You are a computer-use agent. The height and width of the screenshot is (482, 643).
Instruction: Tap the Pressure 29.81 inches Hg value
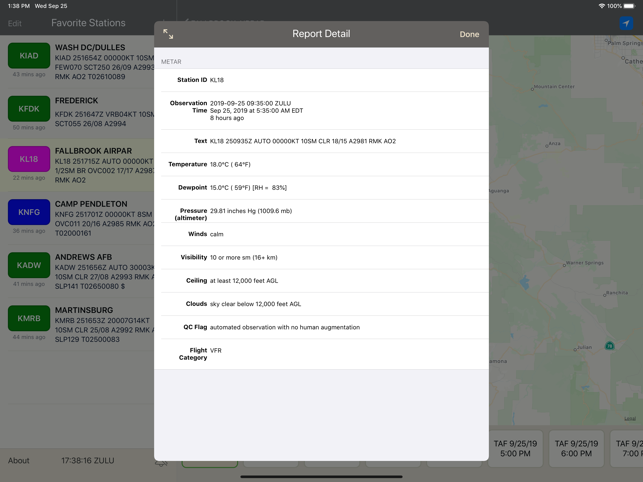click(251, 211)
